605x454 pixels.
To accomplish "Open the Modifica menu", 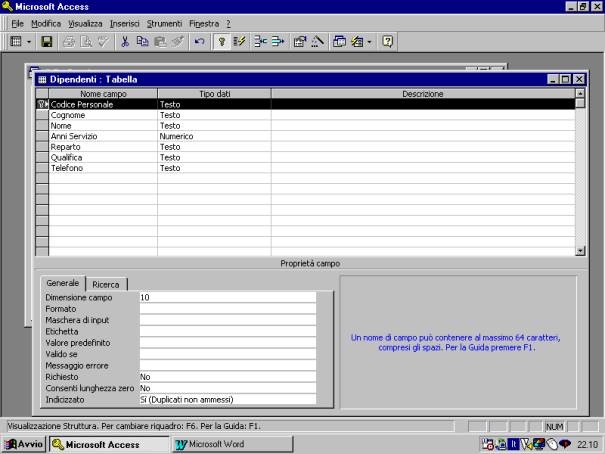I will point(46,24).
